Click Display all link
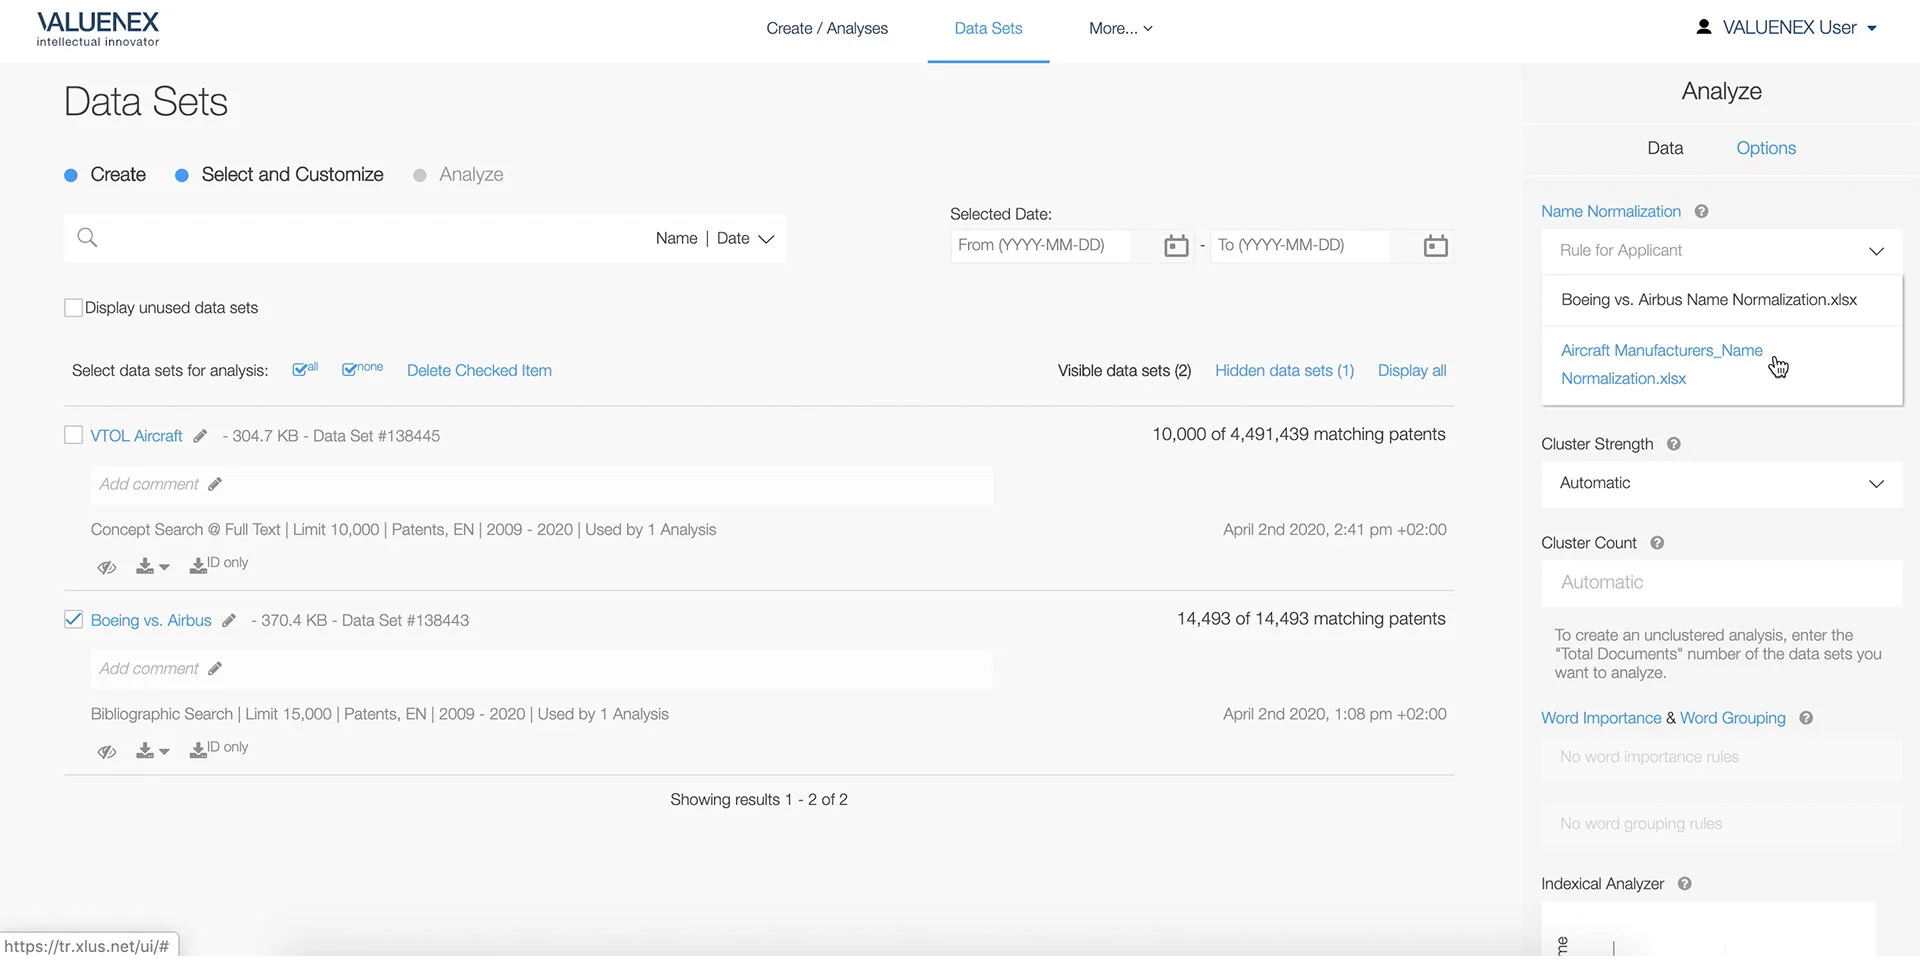Image resolution: width=1920 pixels, height=960 pixels. point(1412,371)
